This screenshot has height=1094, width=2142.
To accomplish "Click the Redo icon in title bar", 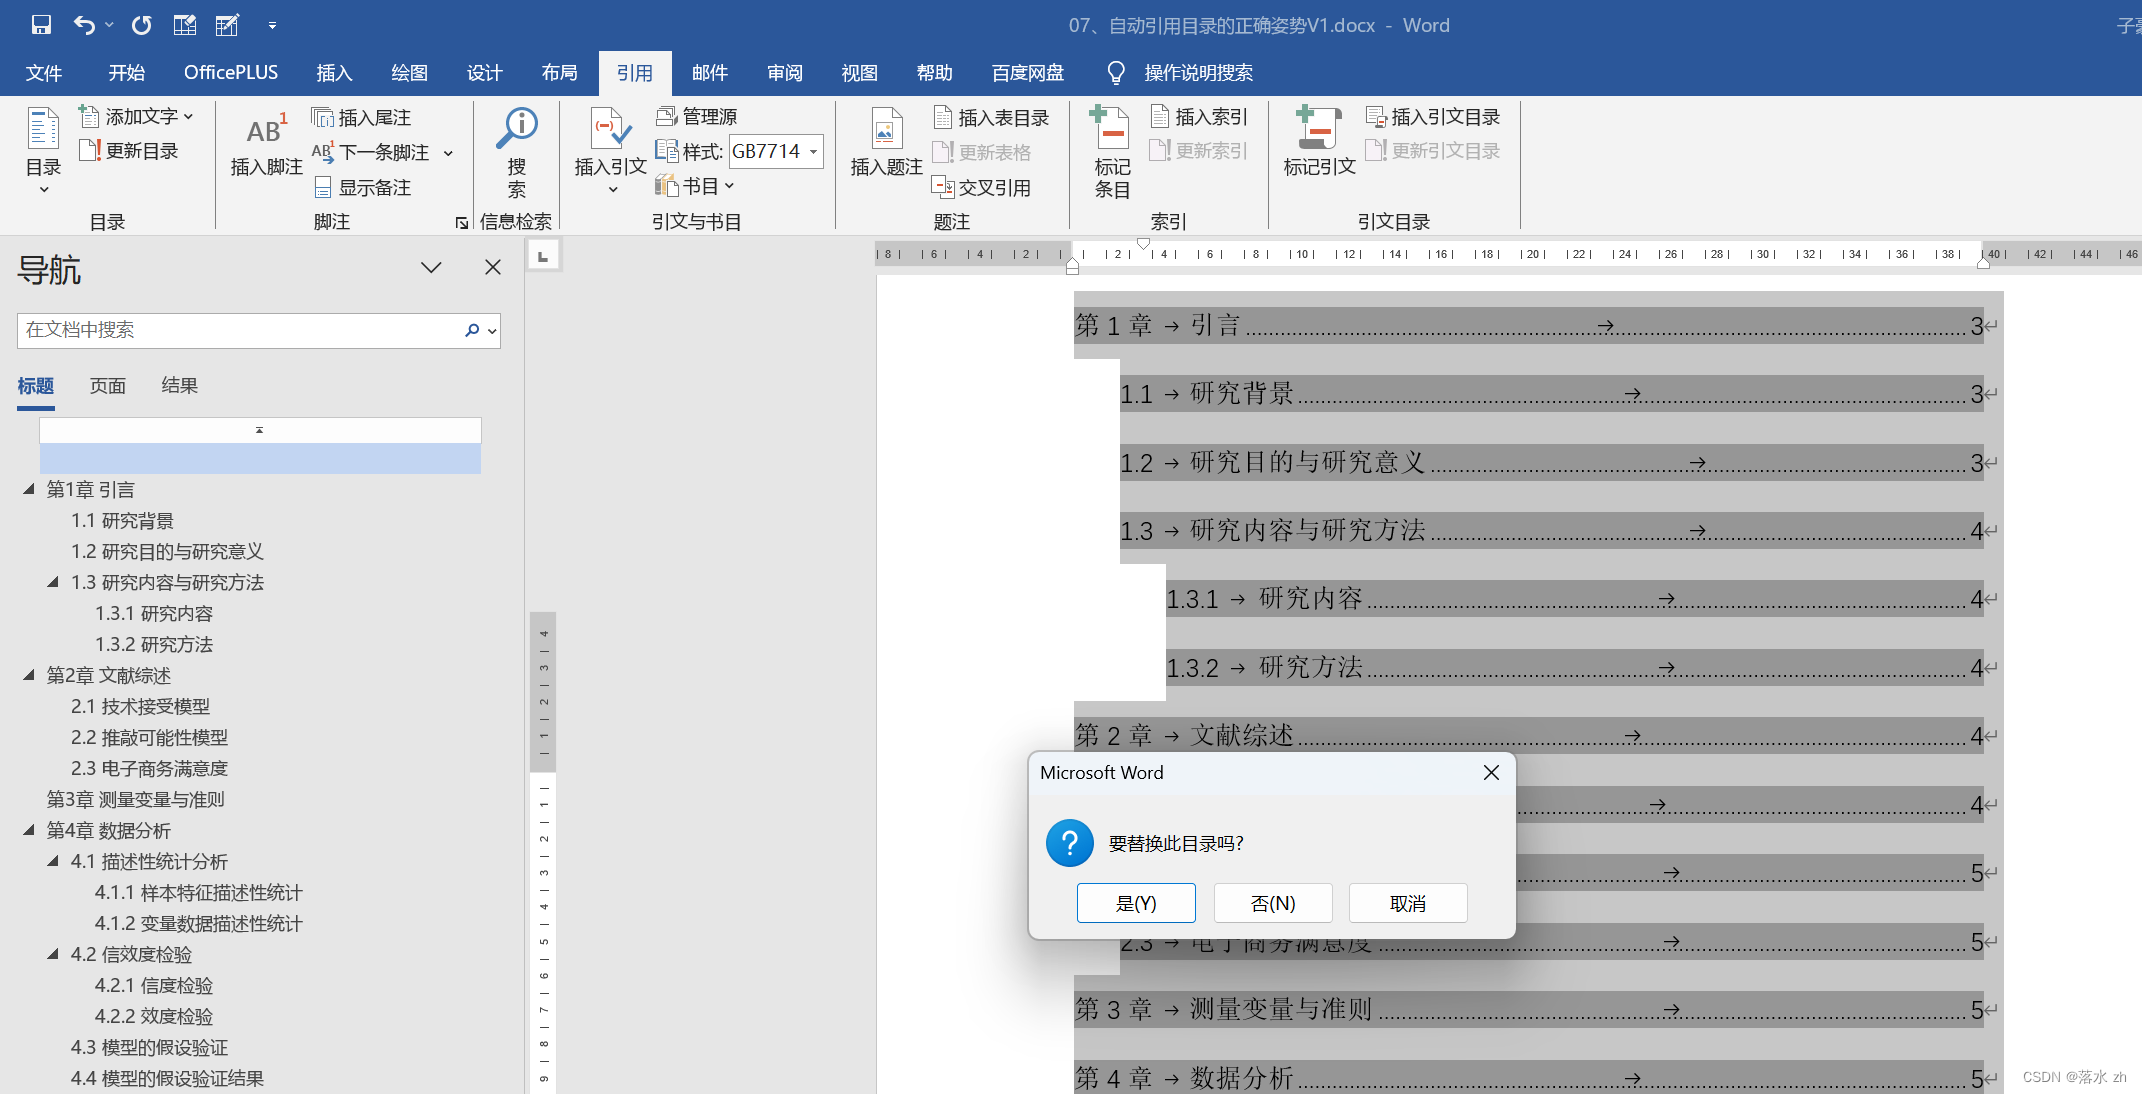I will [141, 25].
